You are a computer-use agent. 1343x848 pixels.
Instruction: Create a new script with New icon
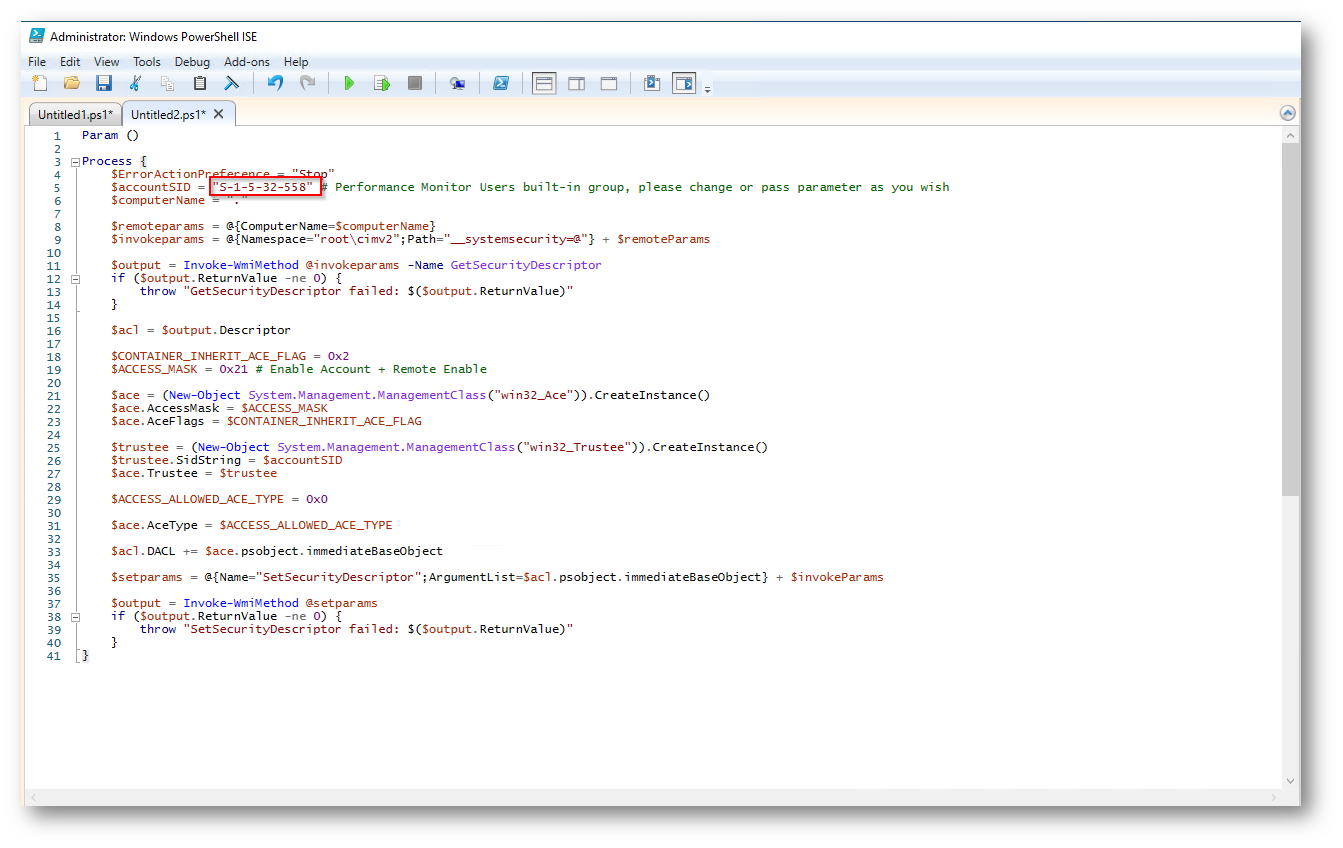click(40, 83)
